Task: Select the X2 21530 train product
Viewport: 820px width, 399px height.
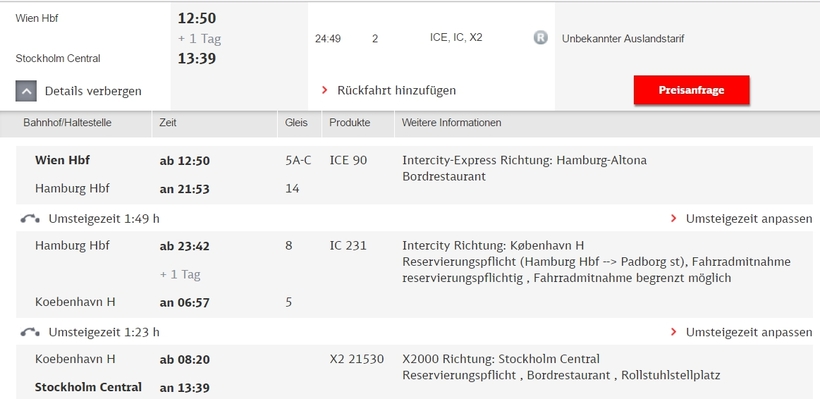Action: pyautogui.click(x=357, y=359)
